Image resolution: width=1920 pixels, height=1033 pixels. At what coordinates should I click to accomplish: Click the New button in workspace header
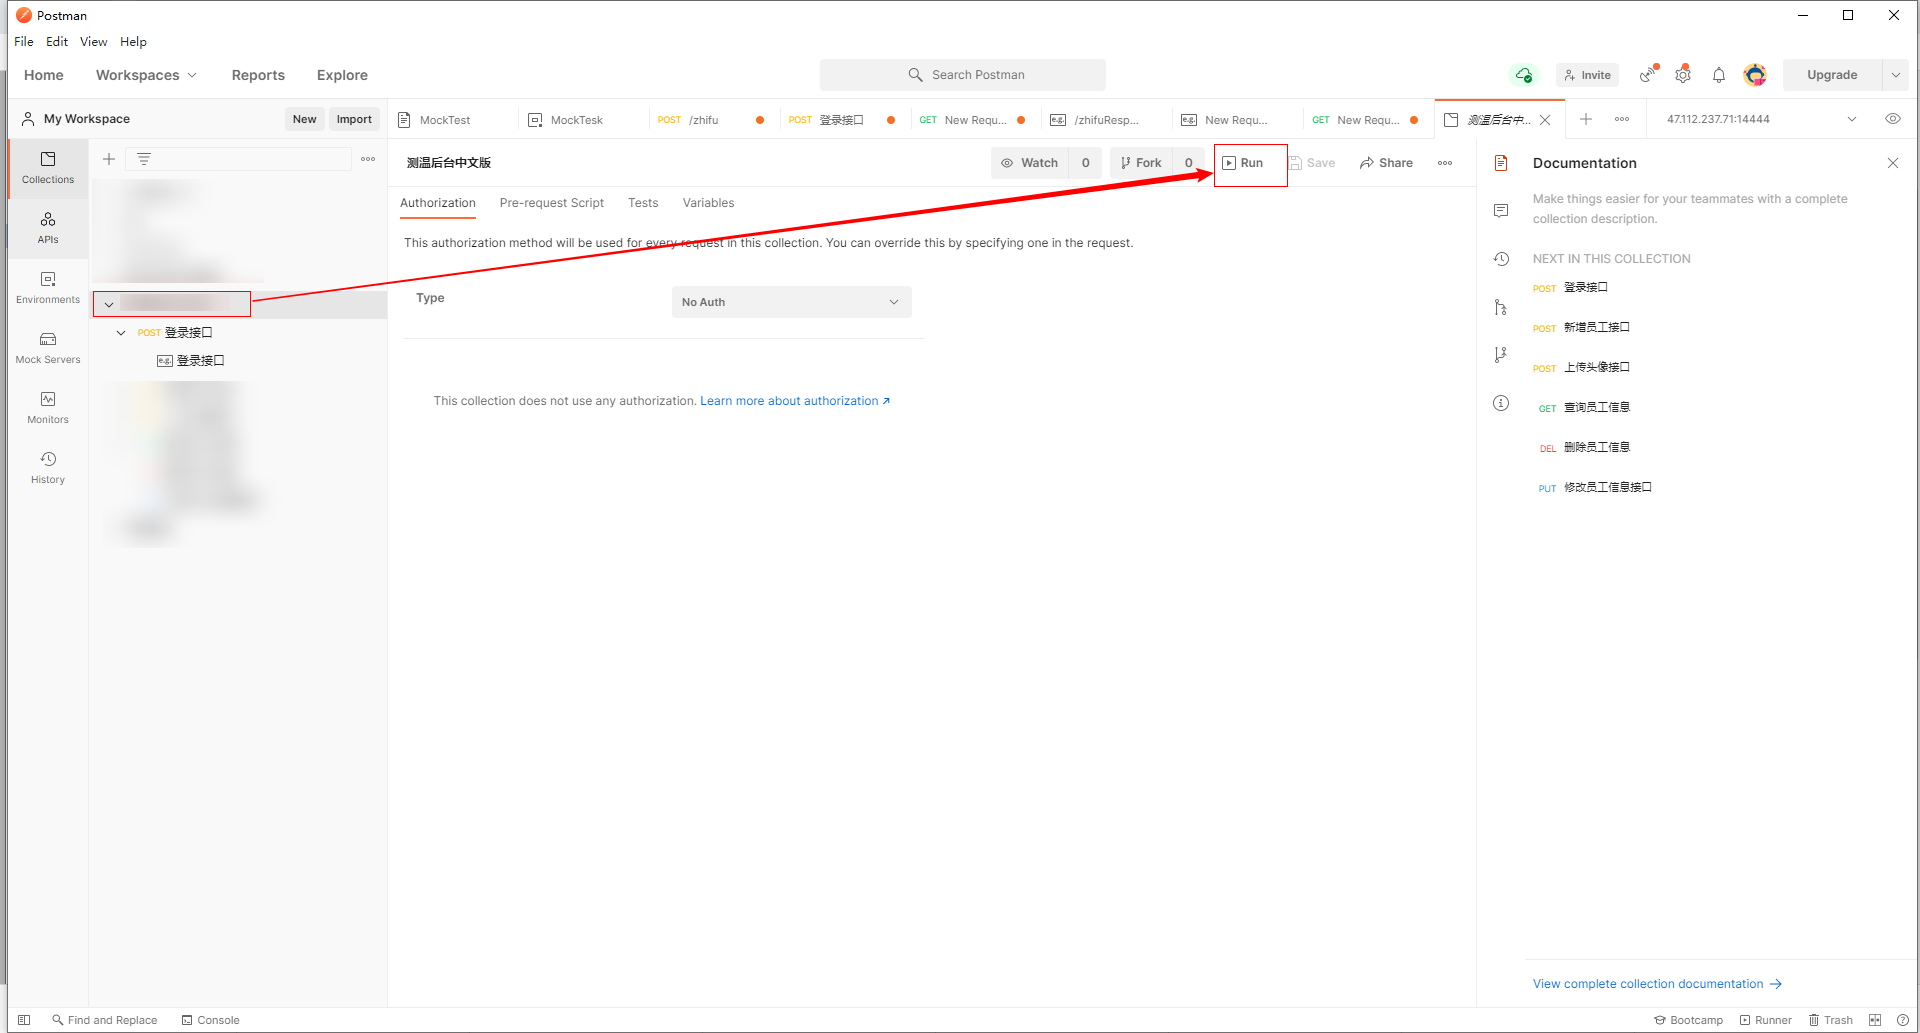point(304,119)
